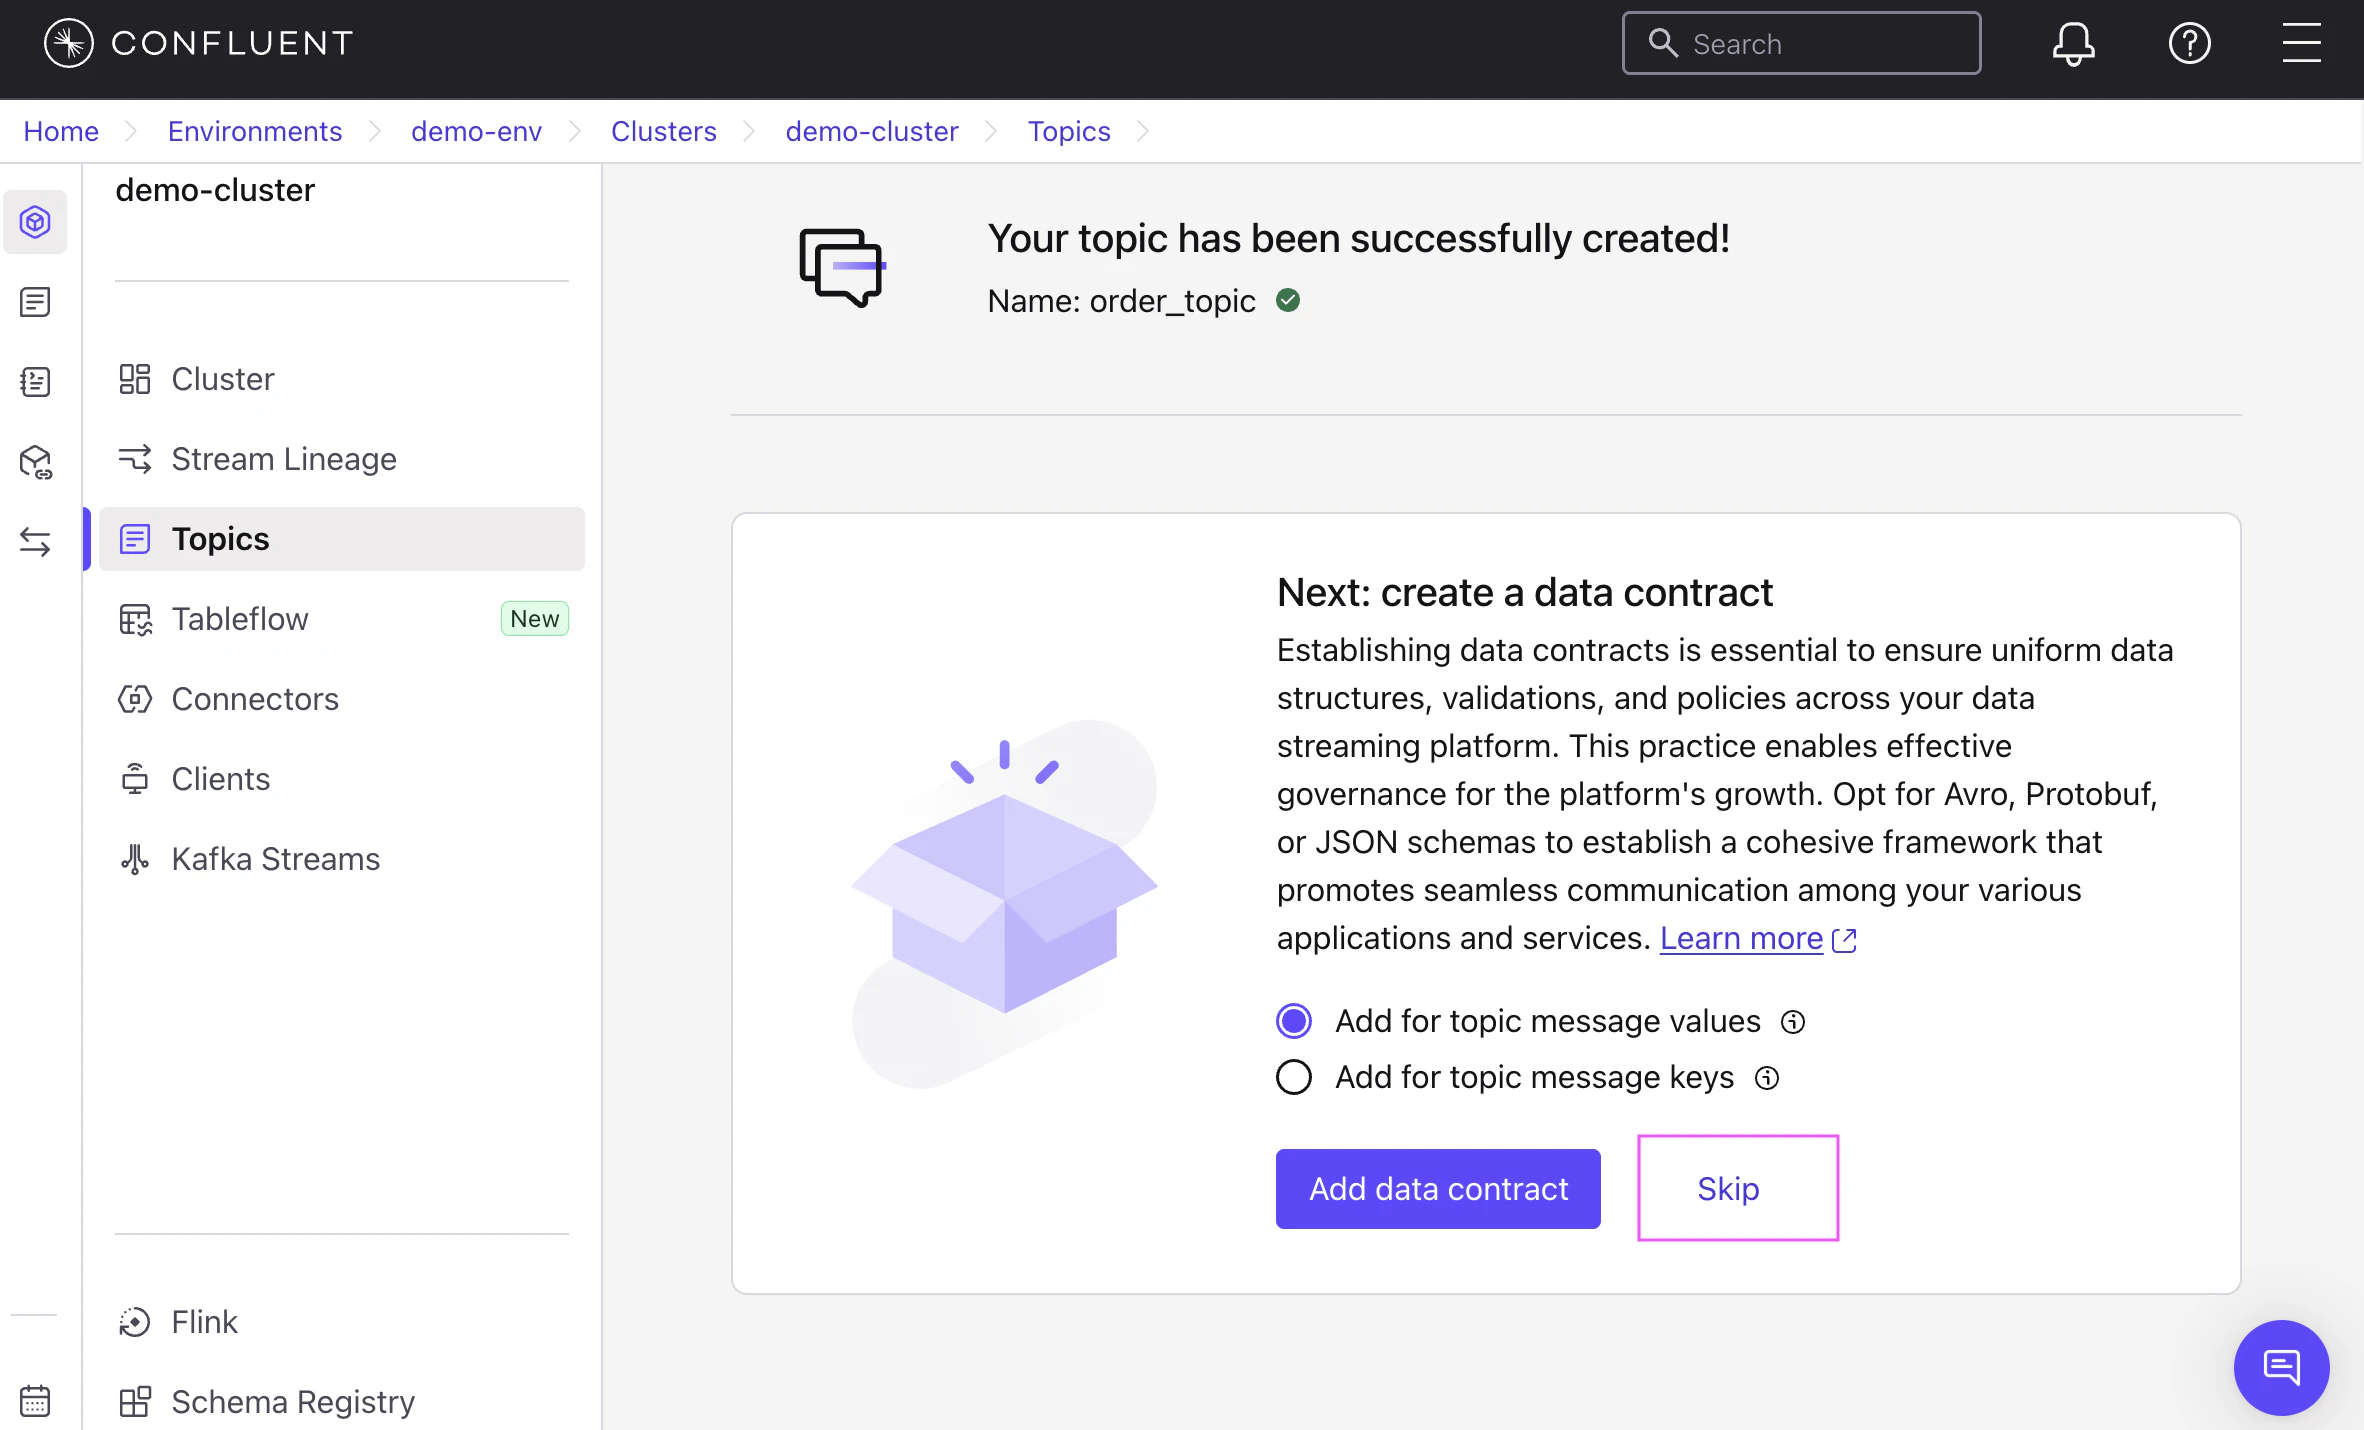Click the topic chat bubbles icon
2364x1430 pixels.
pyautogui.click(x=842, y=268)
